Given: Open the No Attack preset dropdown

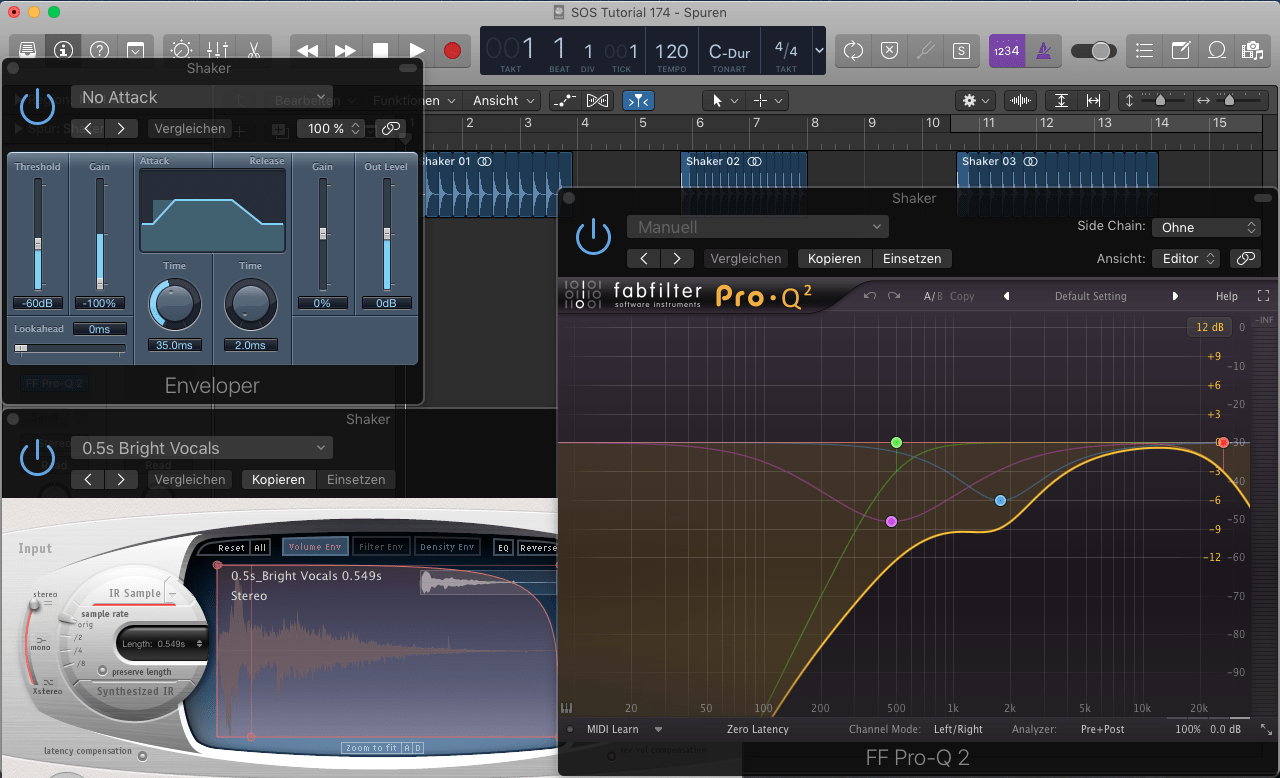Looking at the screenshot, I should [x=201, y=97].
